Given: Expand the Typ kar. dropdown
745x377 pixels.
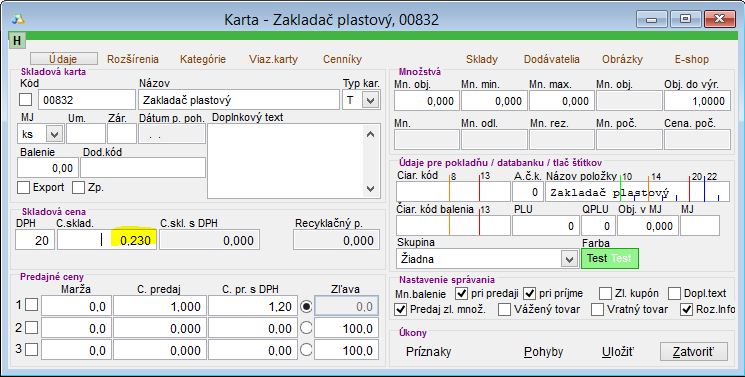Looking at the screenshot, I should [371, 100].
